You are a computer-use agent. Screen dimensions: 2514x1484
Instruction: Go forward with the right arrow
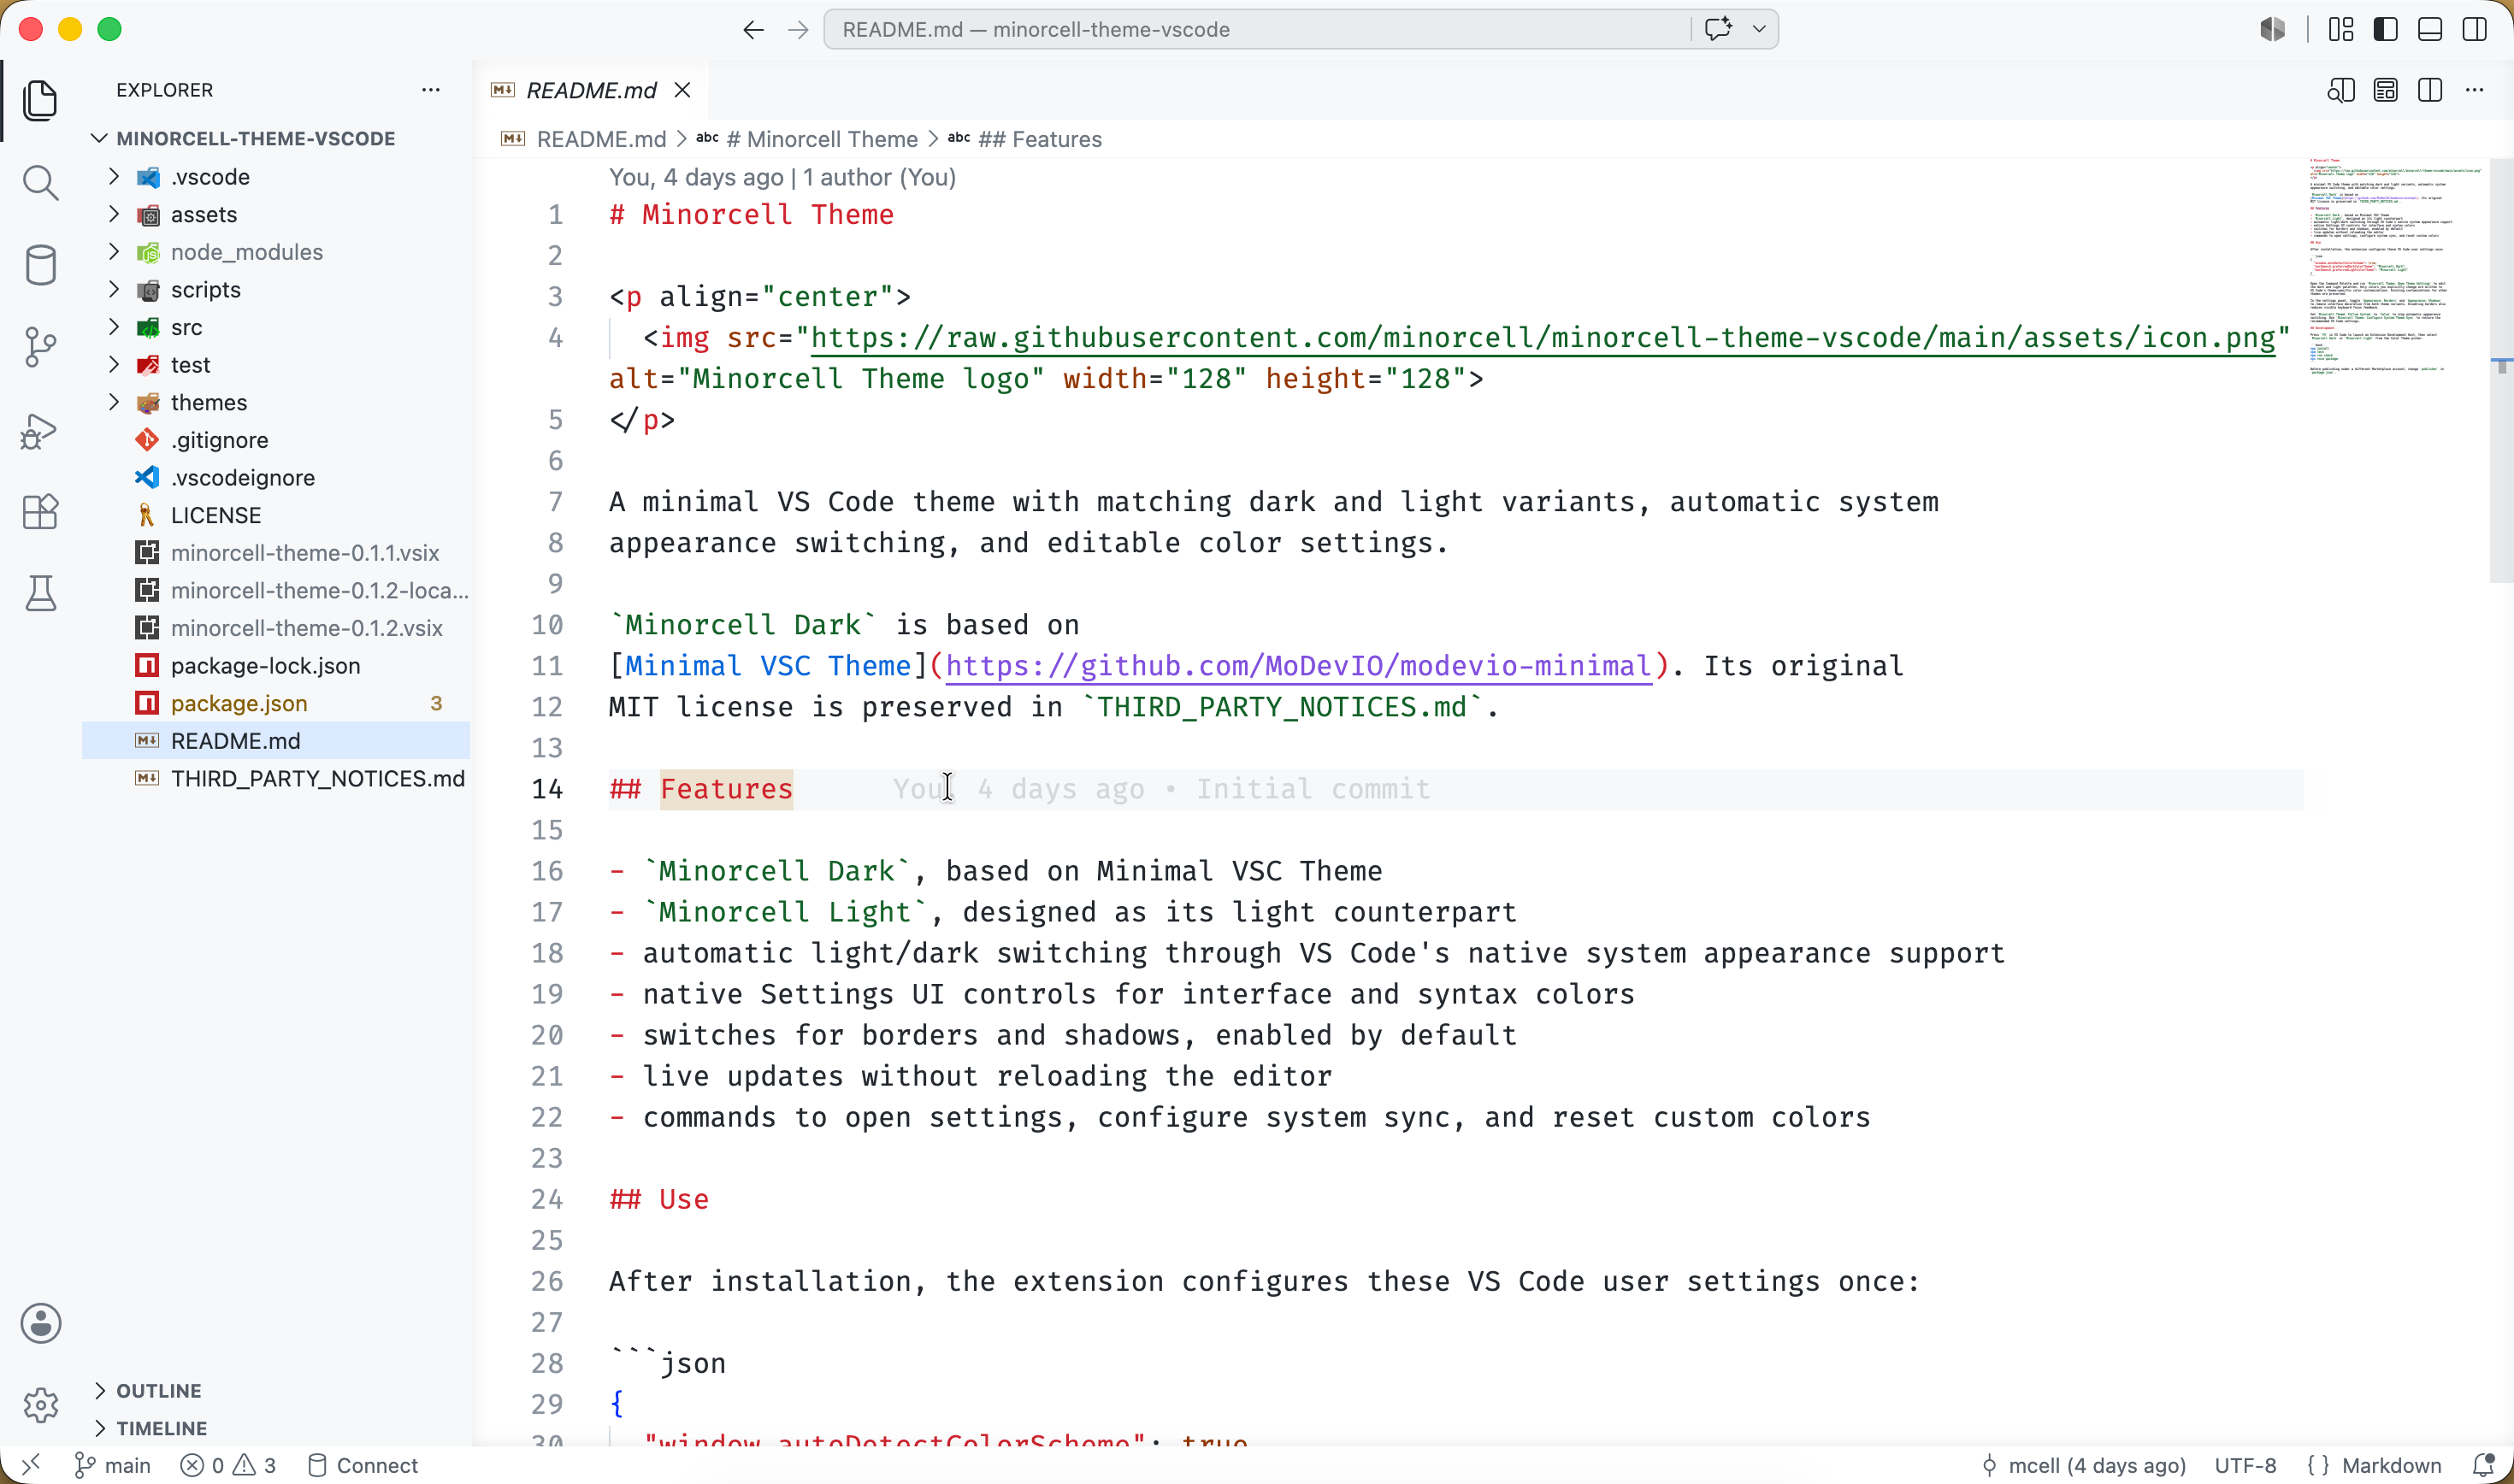798,30
